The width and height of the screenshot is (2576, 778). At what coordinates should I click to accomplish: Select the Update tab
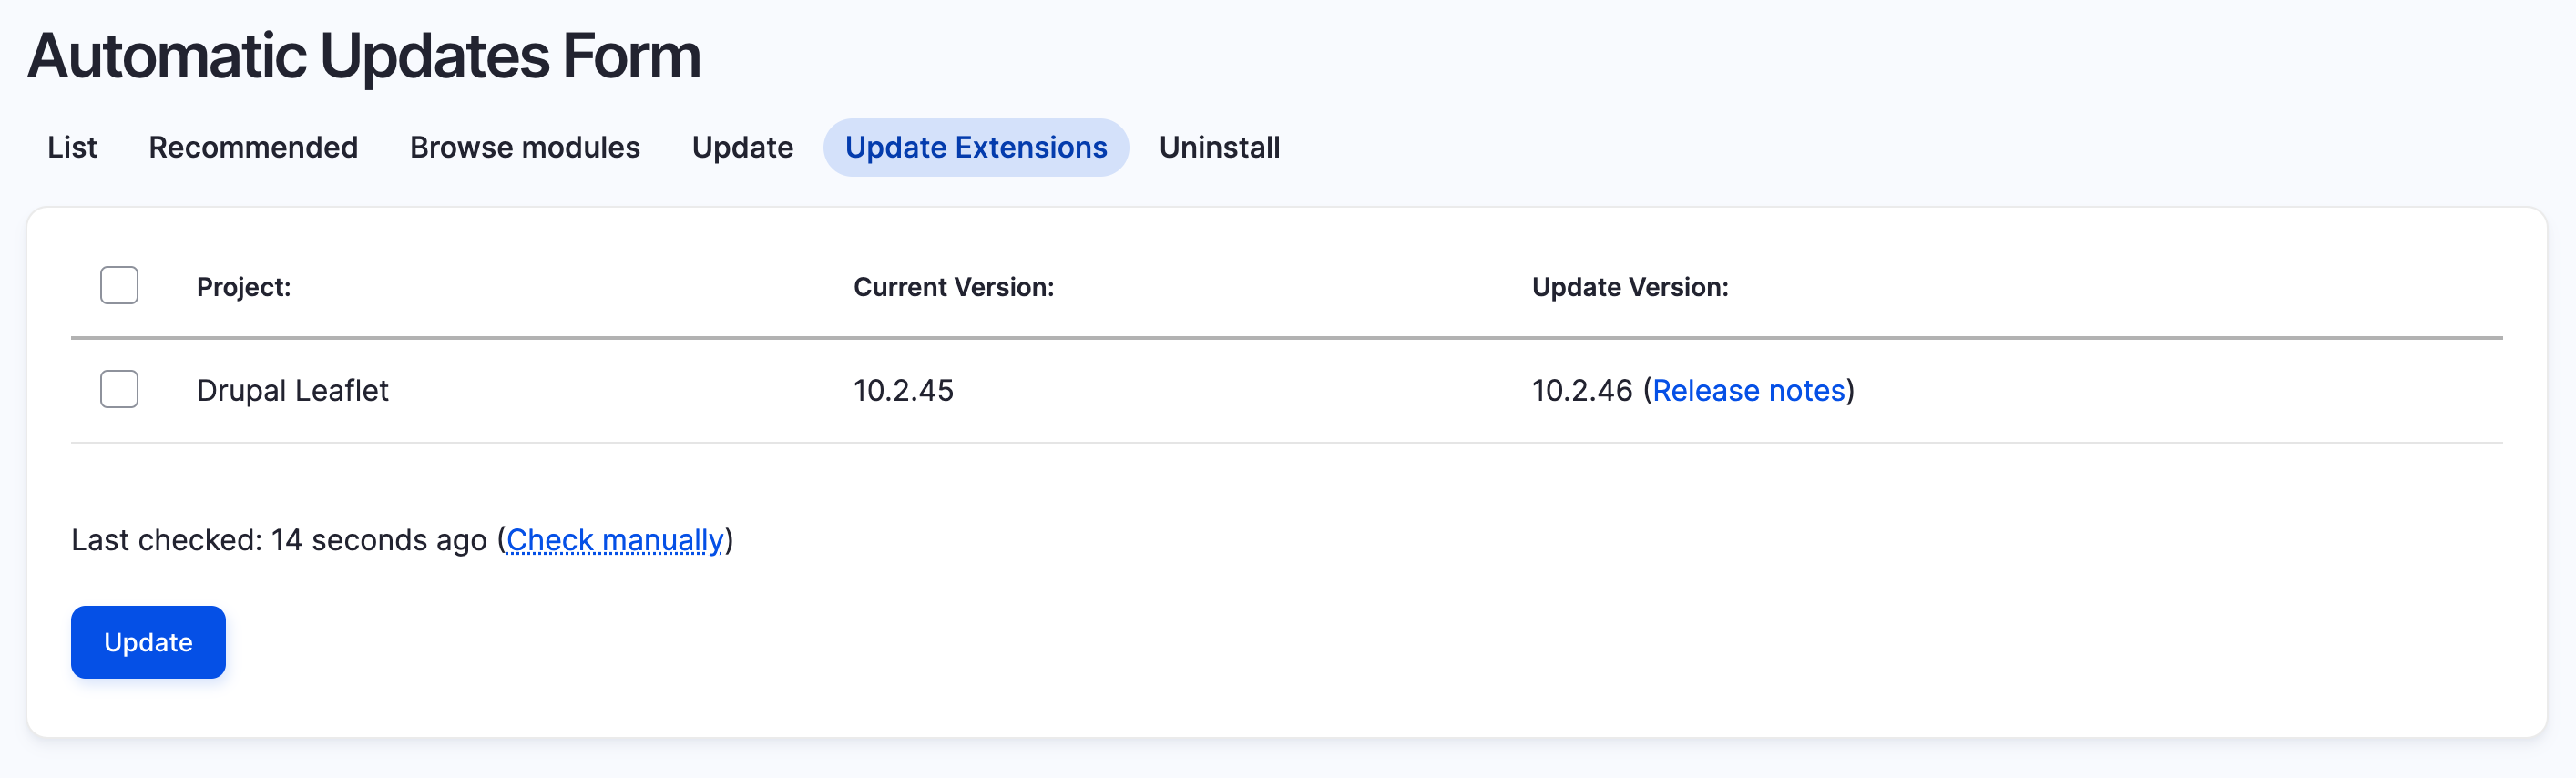[742, 148]
